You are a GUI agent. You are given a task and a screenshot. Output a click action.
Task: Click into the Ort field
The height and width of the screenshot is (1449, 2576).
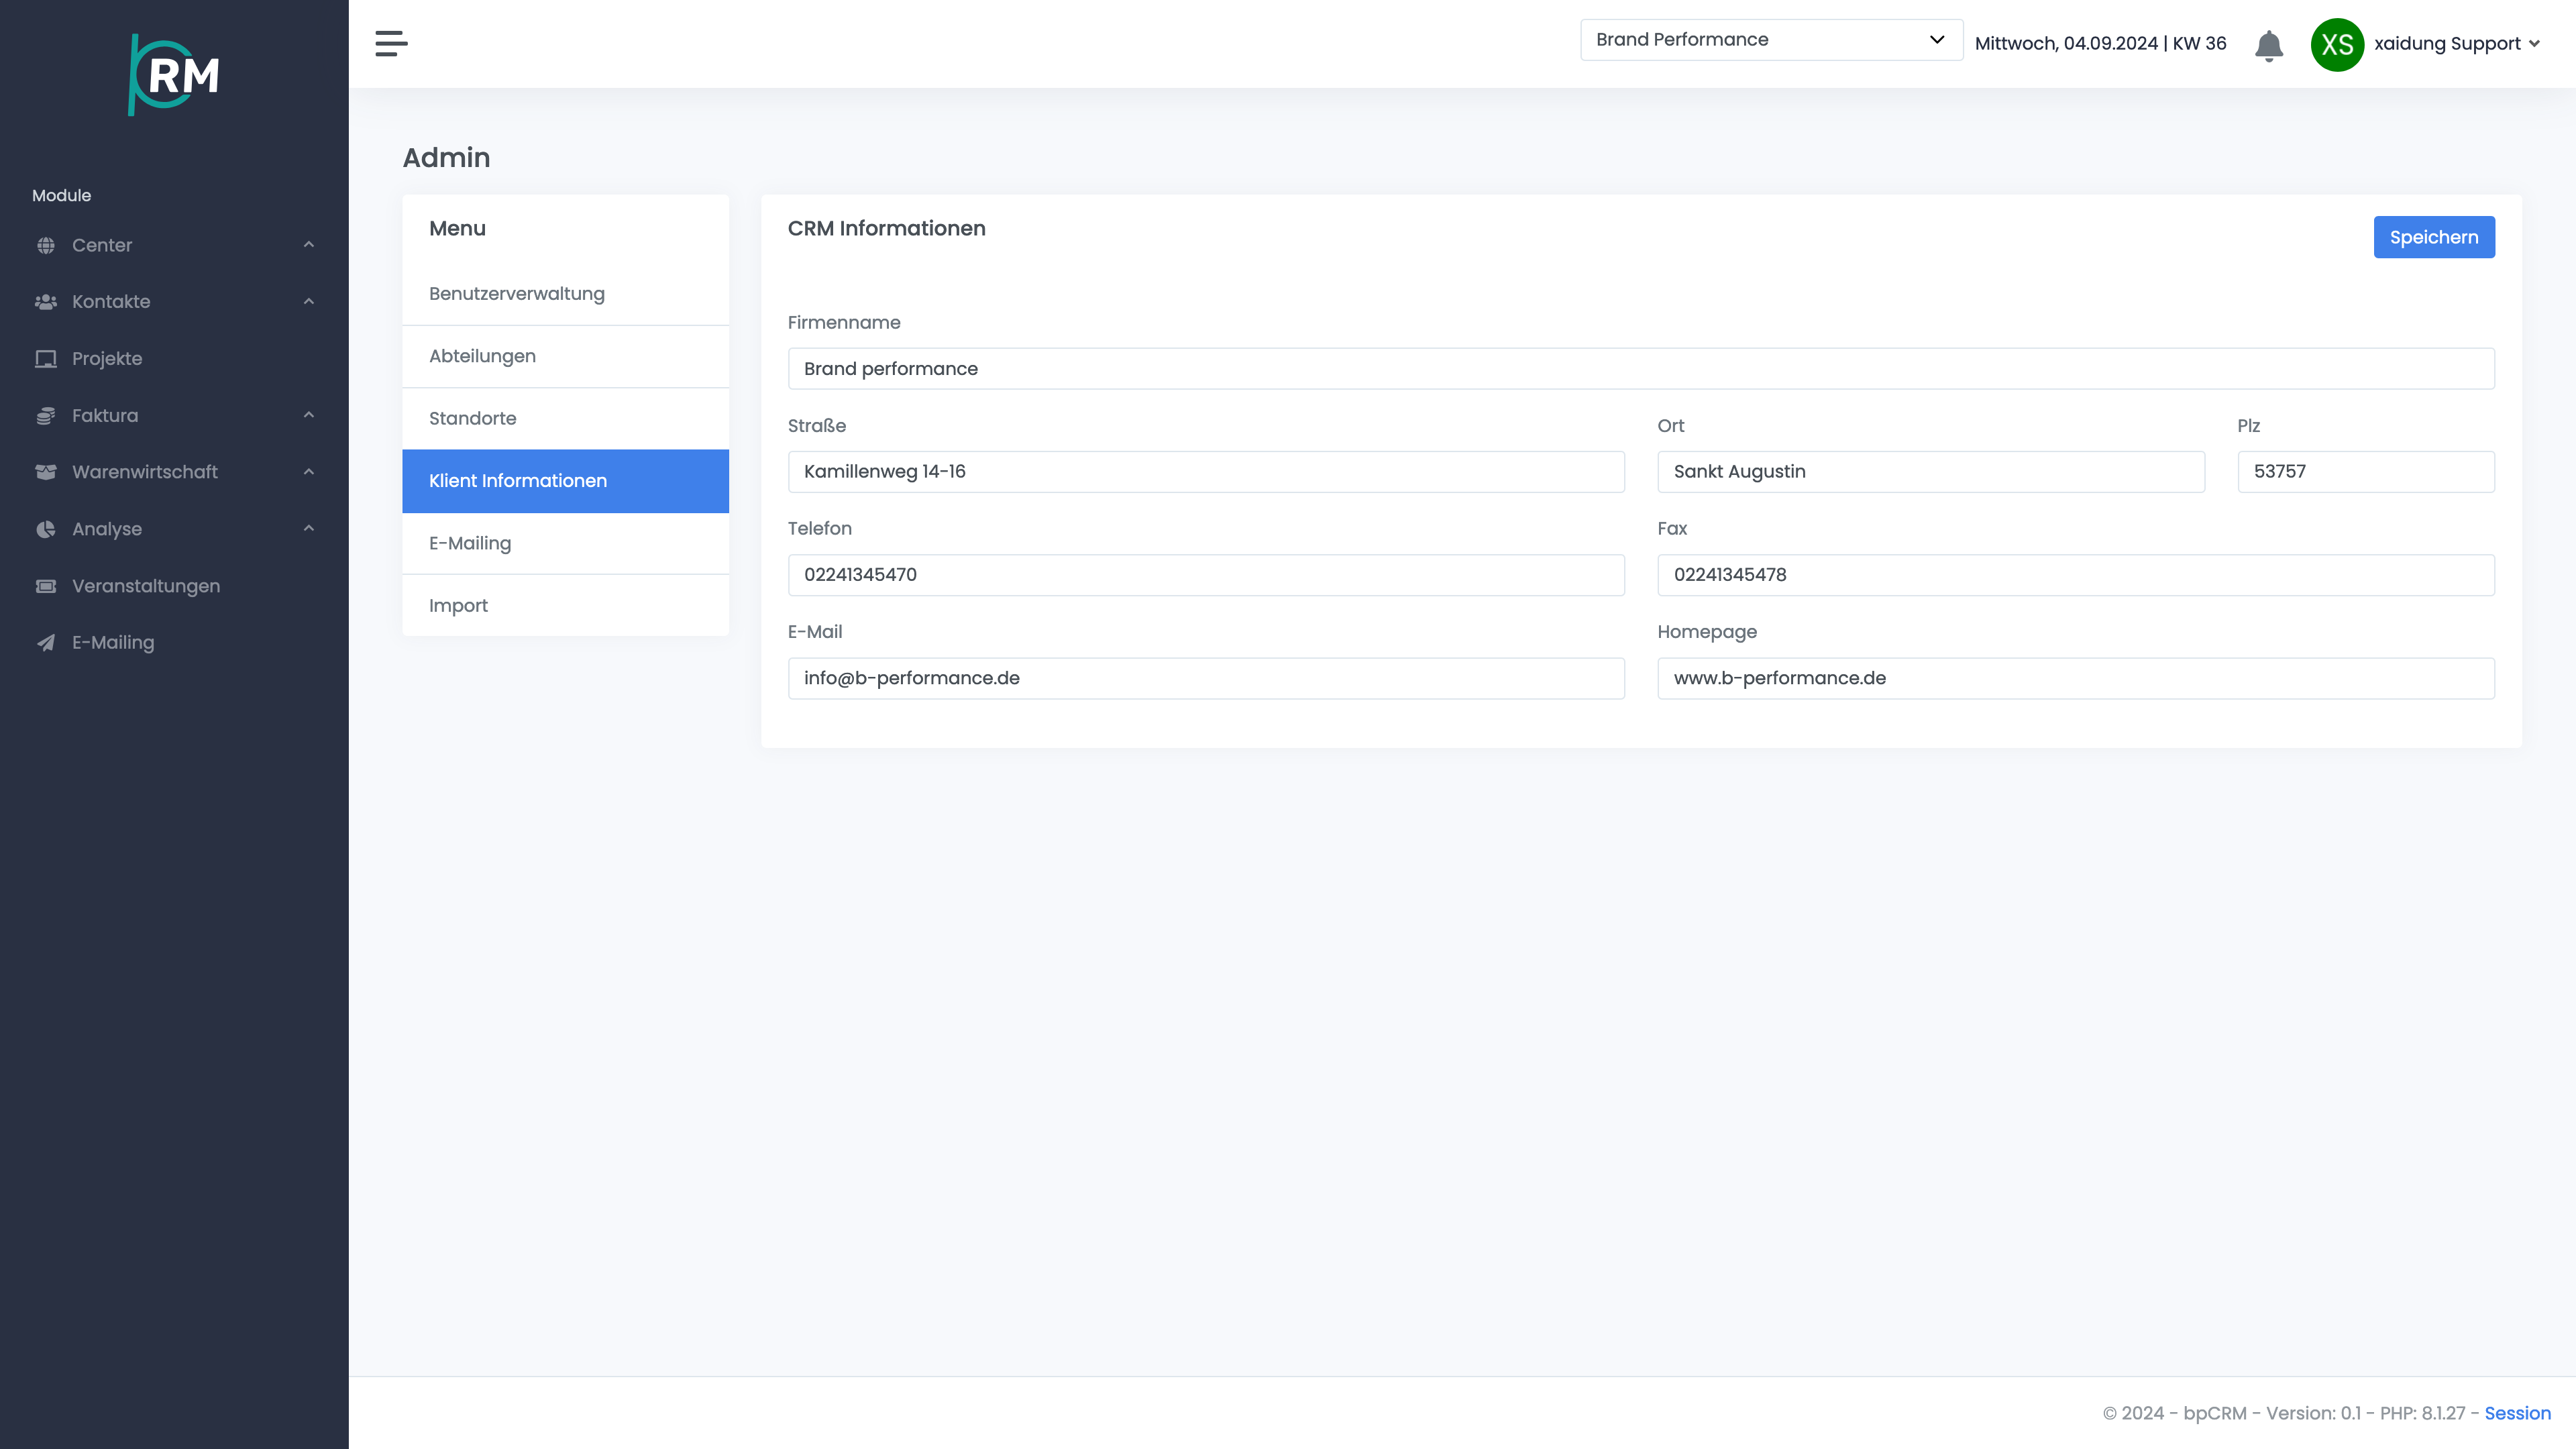tap(1931, 472)
